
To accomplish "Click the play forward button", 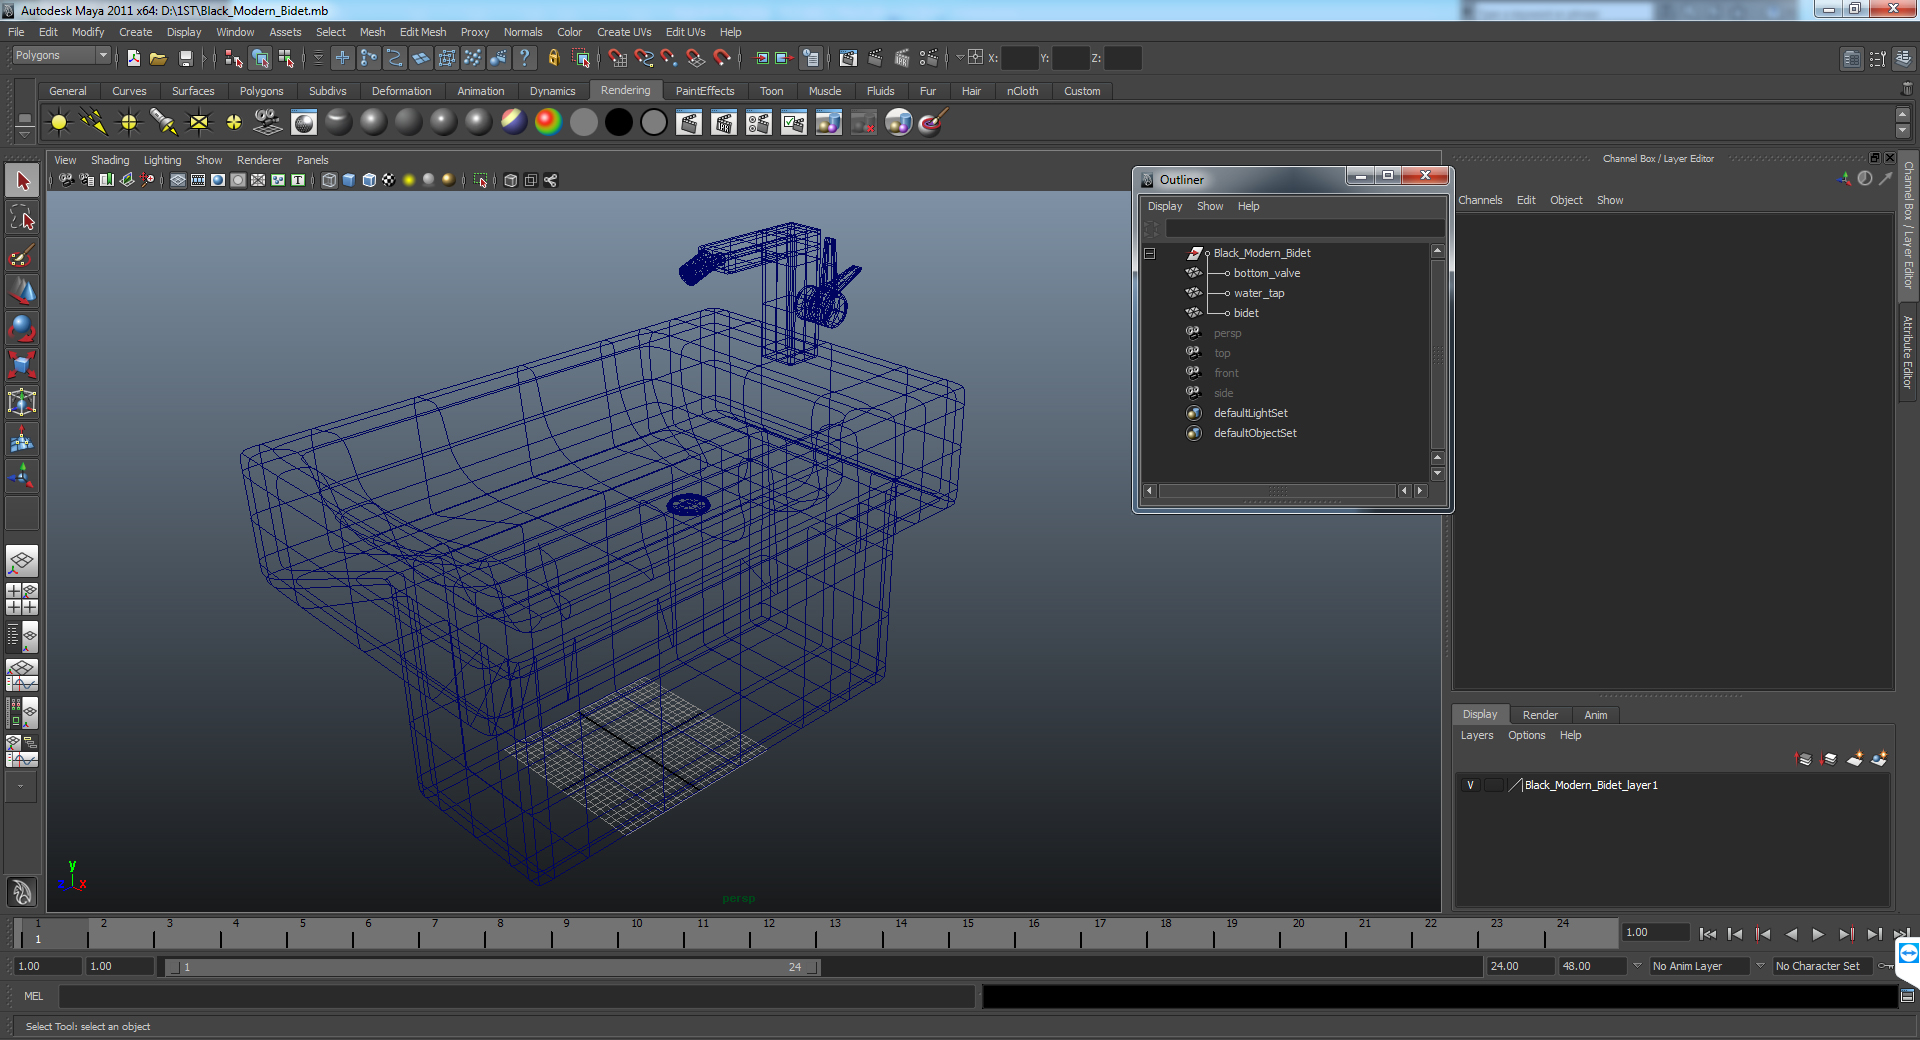I will [1818, 934].
